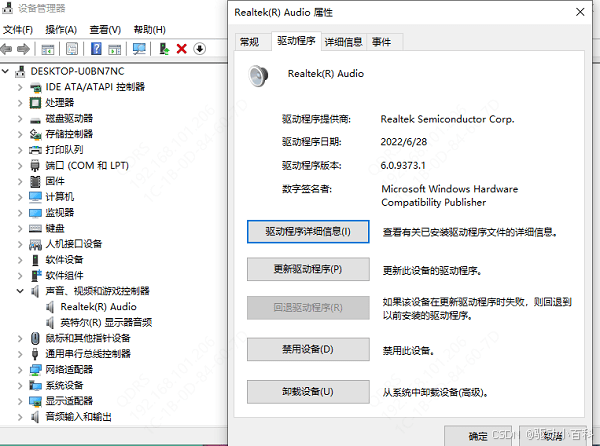Click the print queues (打印队列) icon
The height and width of the screenshot is (446, 600).
35,150
